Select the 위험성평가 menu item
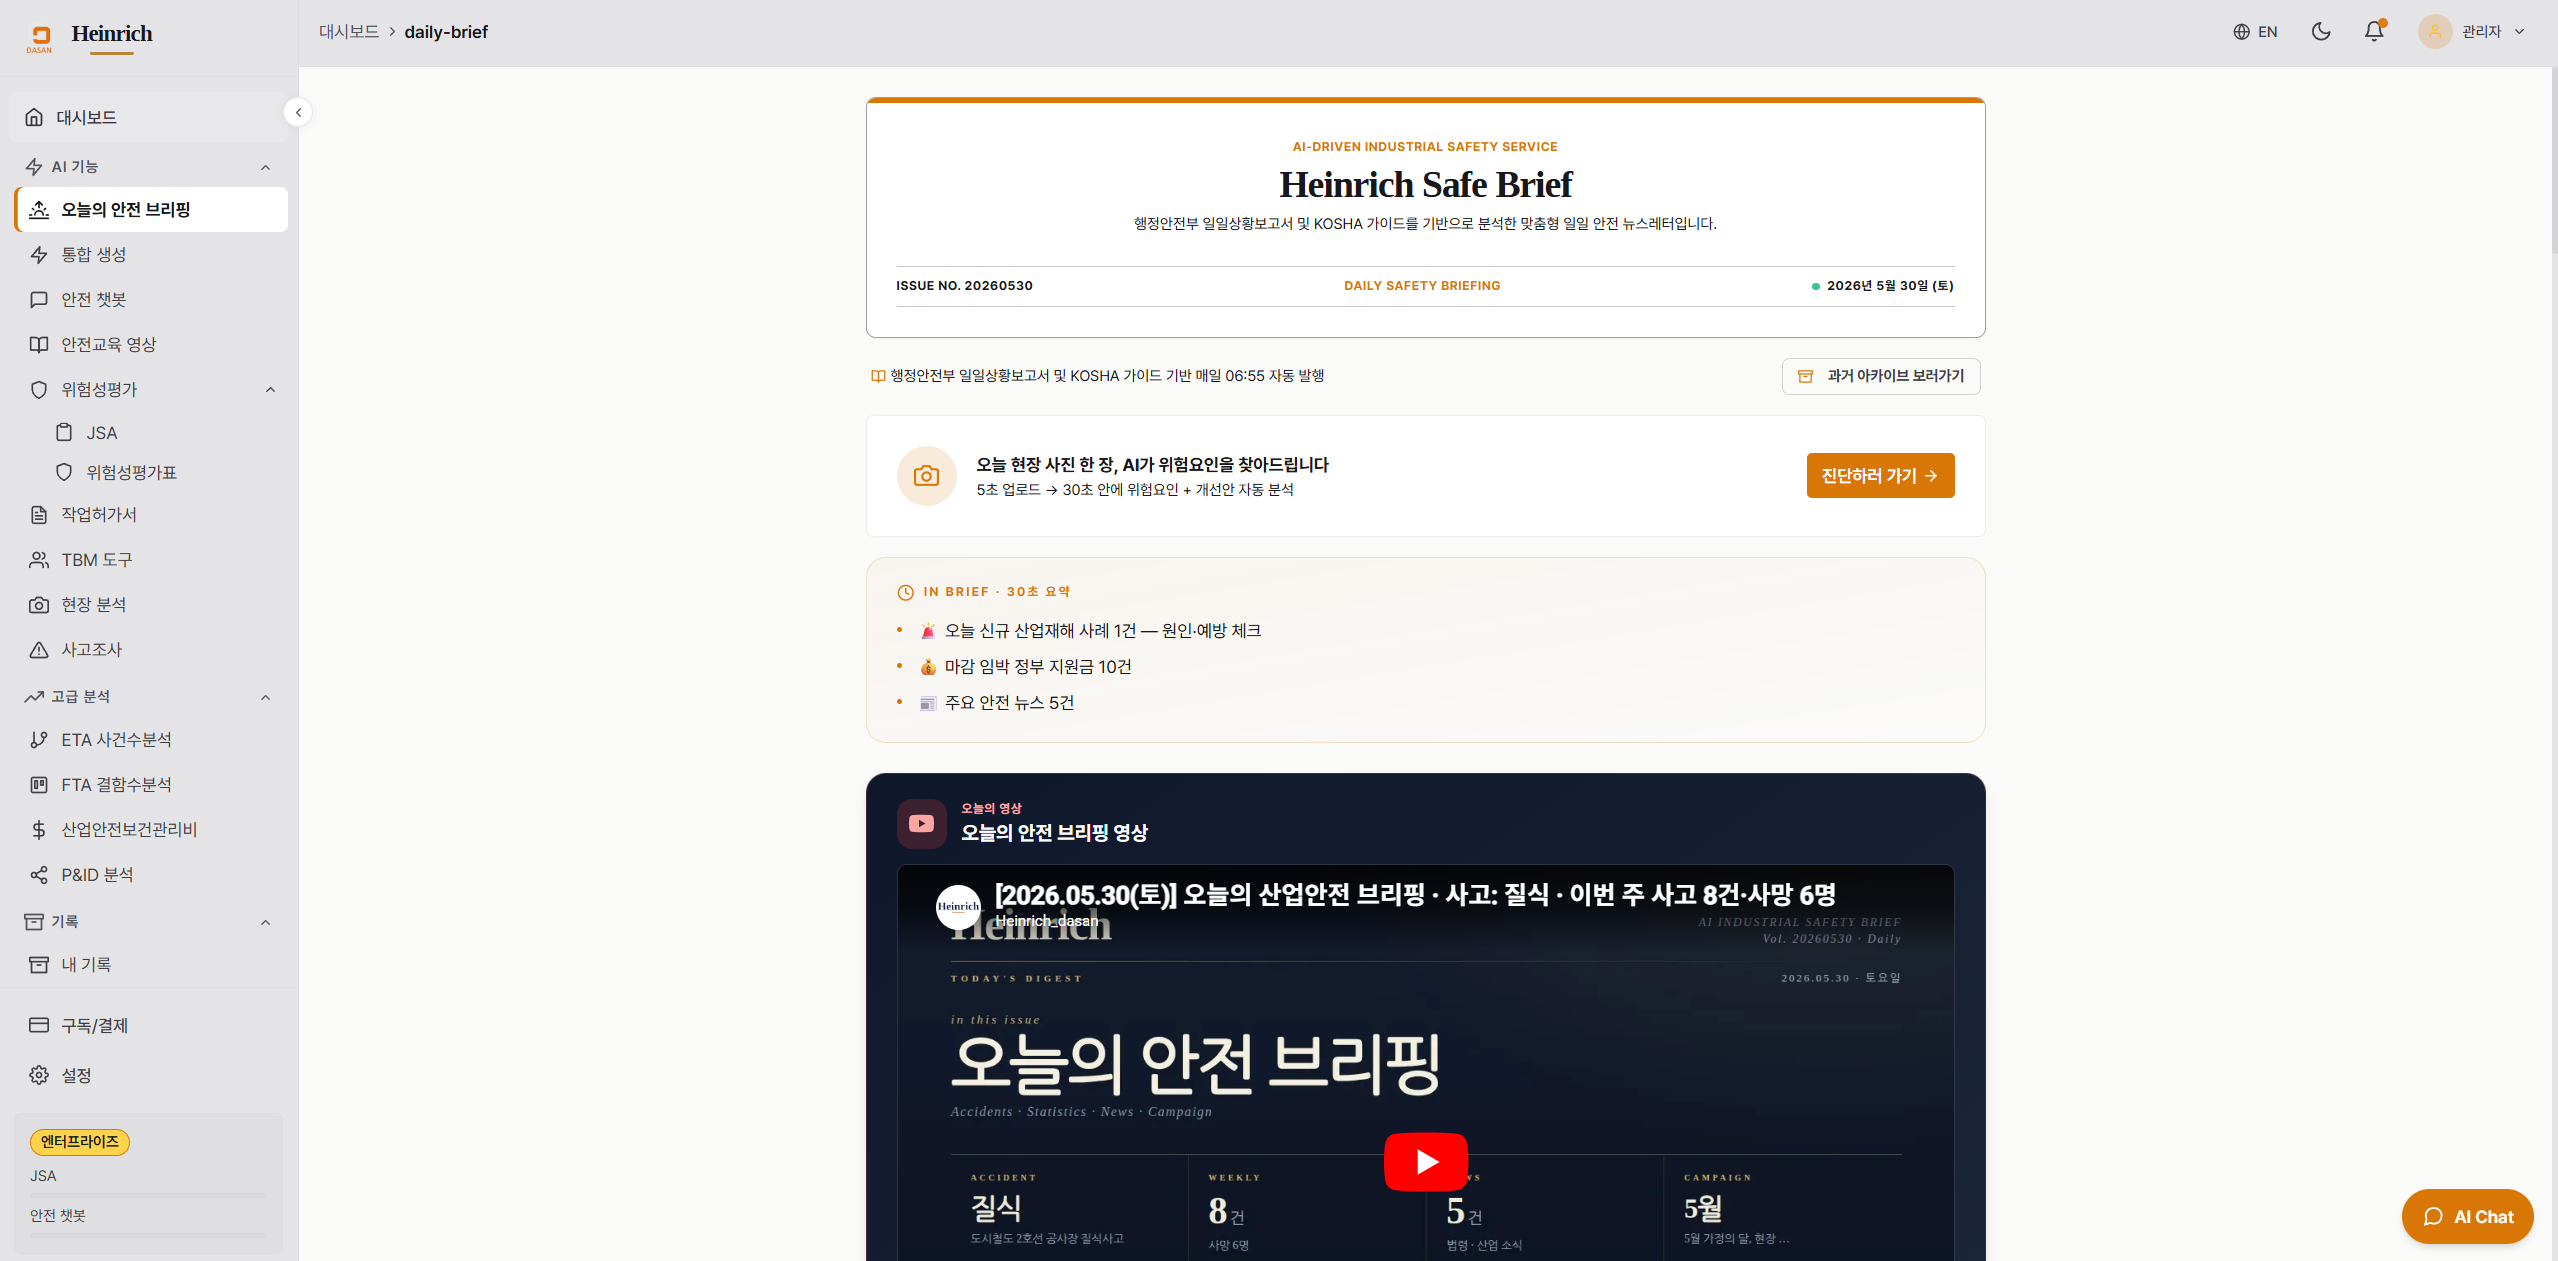The image size is (2558, 1261). pyautogui.click(x=151, y=389)
